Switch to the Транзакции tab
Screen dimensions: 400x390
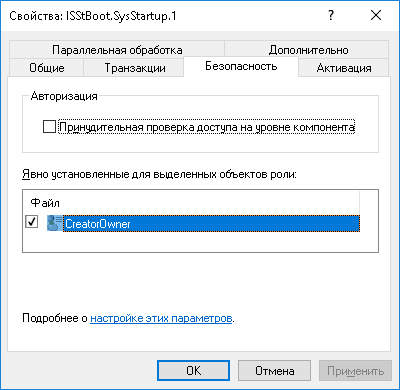coord(135,68)
